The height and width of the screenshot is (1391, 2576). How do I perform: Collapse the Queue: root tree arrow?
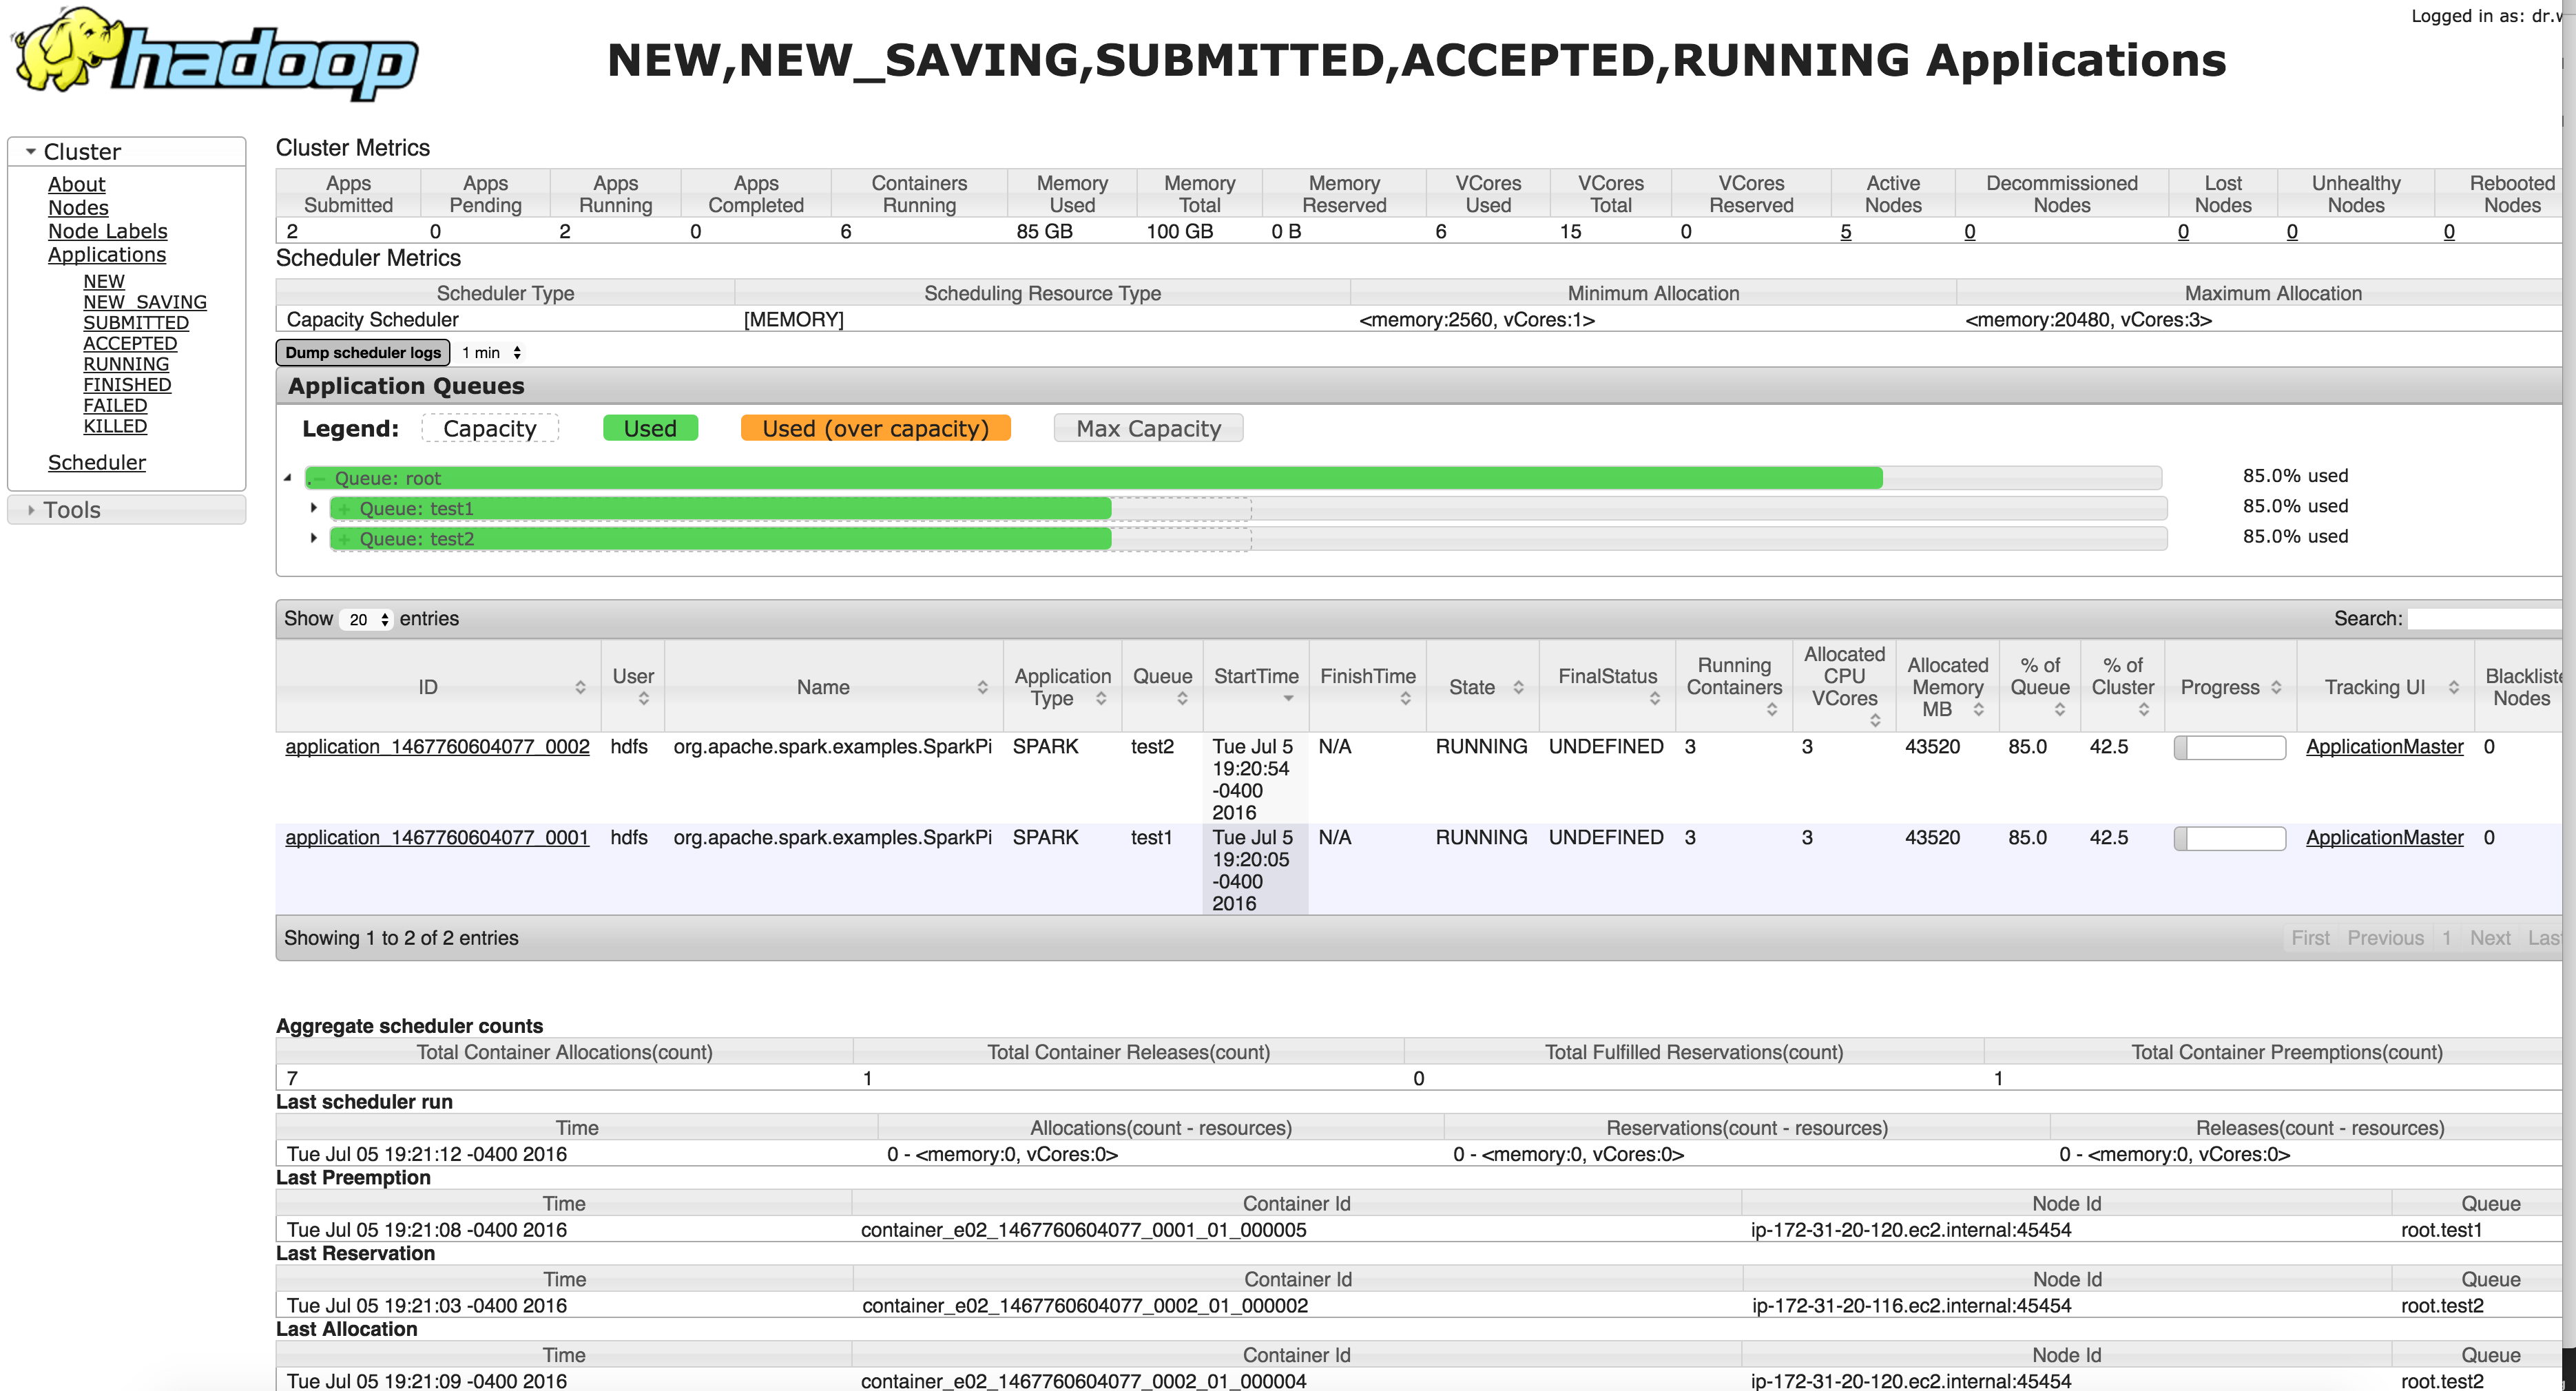pos(288,478)
